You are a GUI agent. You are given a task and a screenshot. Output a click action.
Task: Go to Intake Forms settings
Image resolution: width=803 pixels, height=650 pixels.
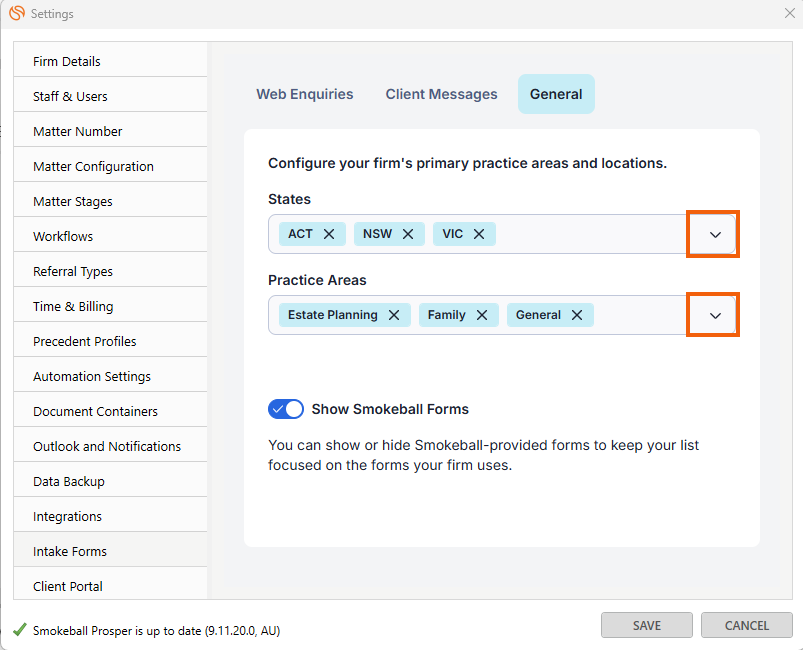click(x=70, y=551)
